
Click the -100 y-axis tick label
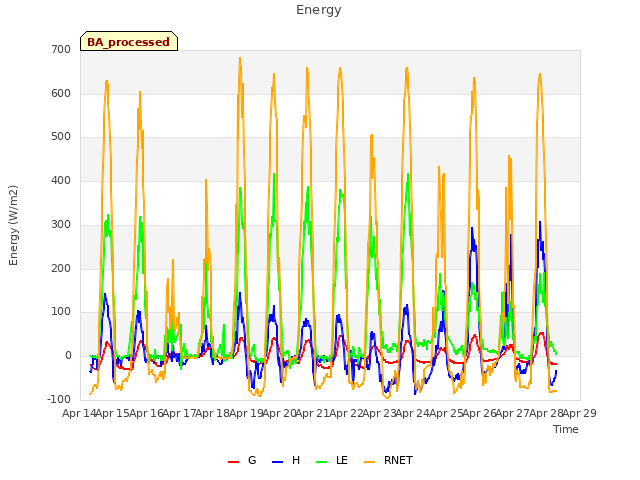pos(59,400)
